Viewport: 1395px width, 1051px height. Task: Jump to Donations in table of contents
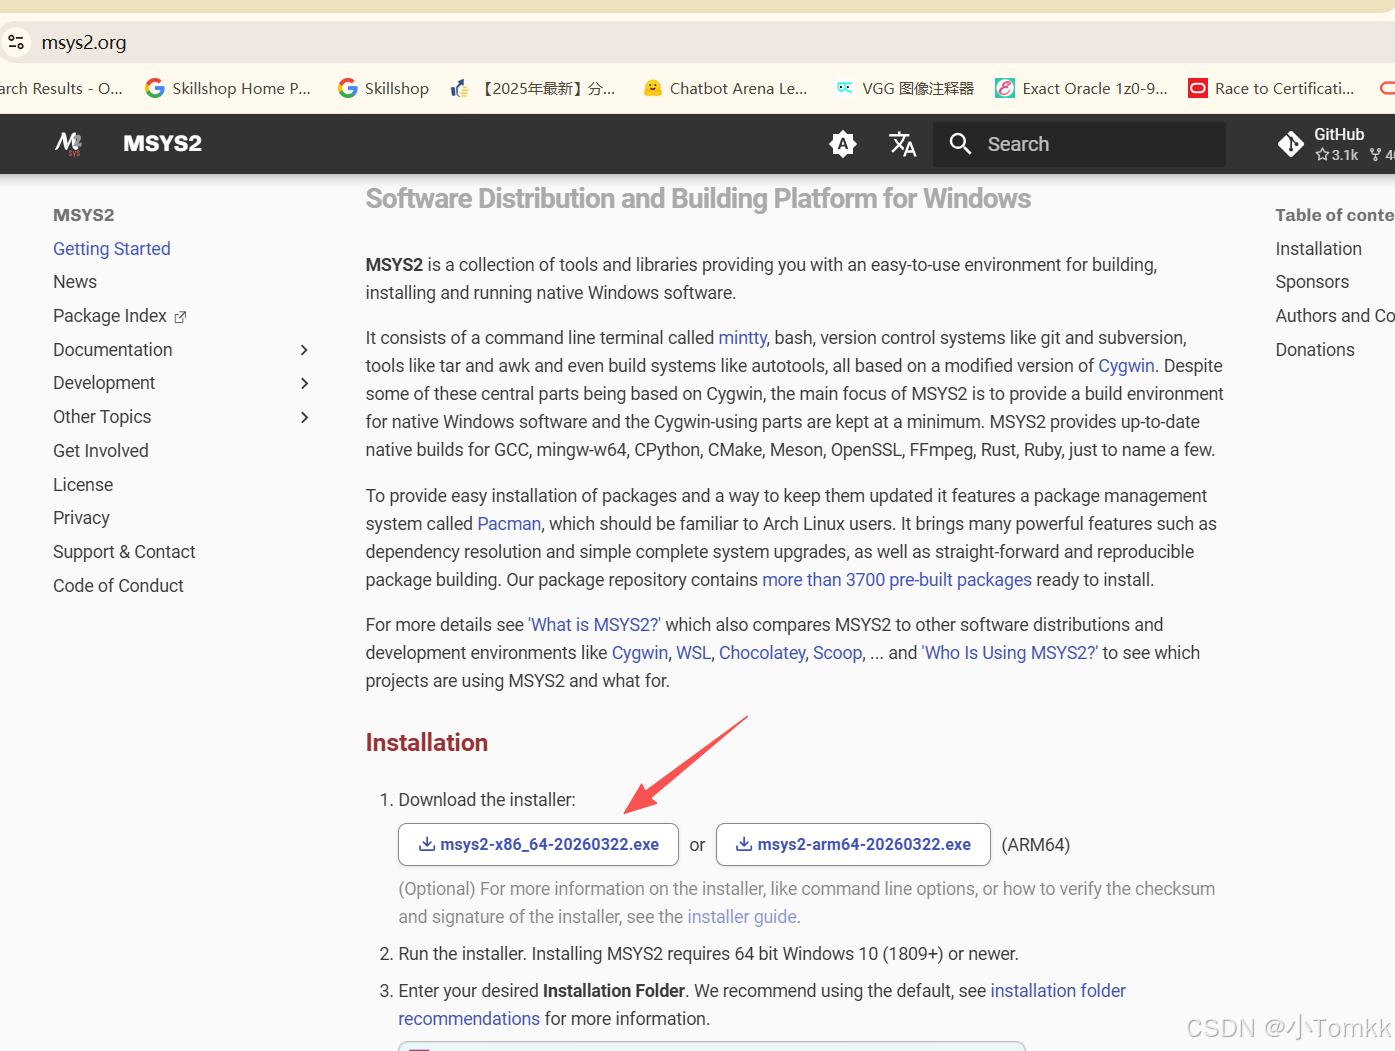click(1315, 350)
